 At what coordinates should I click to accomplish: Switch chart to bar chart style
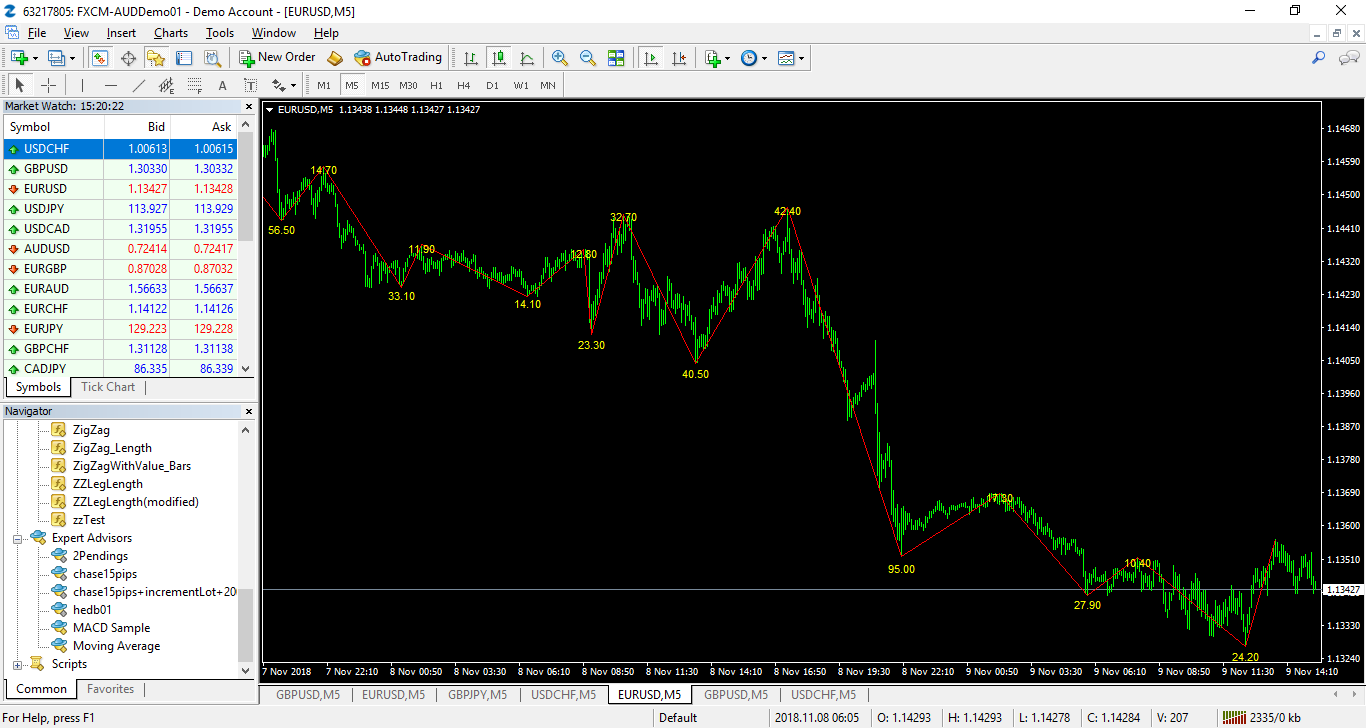pyautogui.click(x=470, y=58)
